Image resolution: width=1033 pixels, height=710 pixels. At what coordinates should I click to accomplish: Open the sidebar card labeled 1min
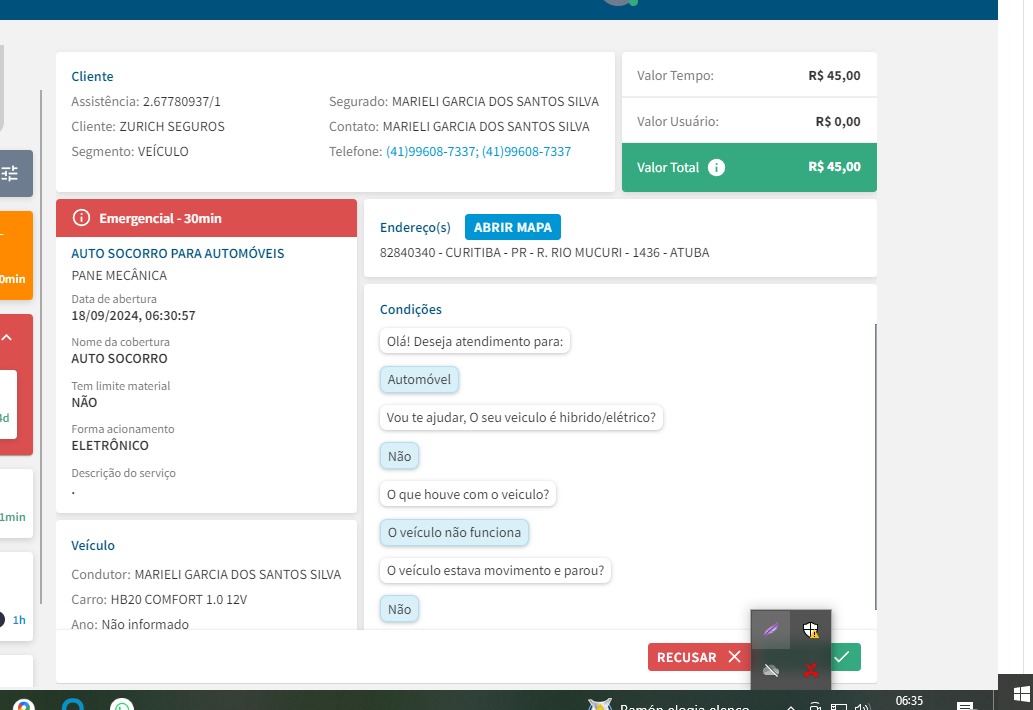tap(16, 503)
